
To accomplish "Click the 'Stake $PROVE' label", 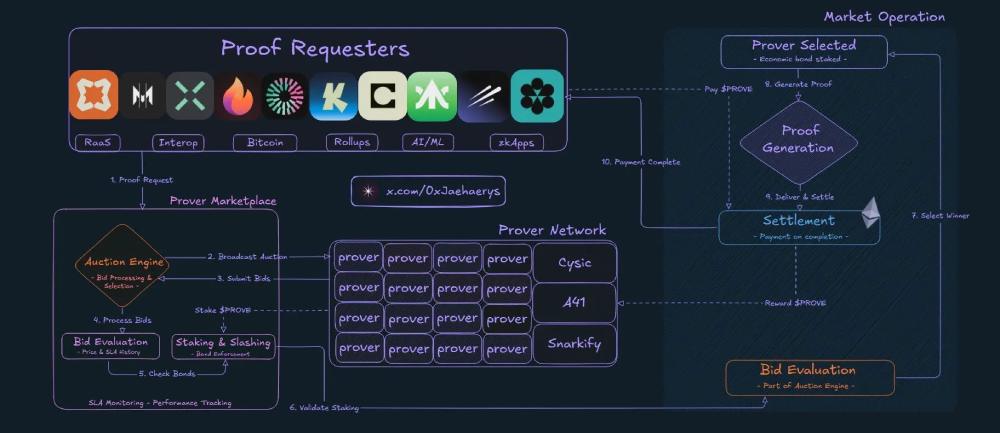I will pos(223,310).
